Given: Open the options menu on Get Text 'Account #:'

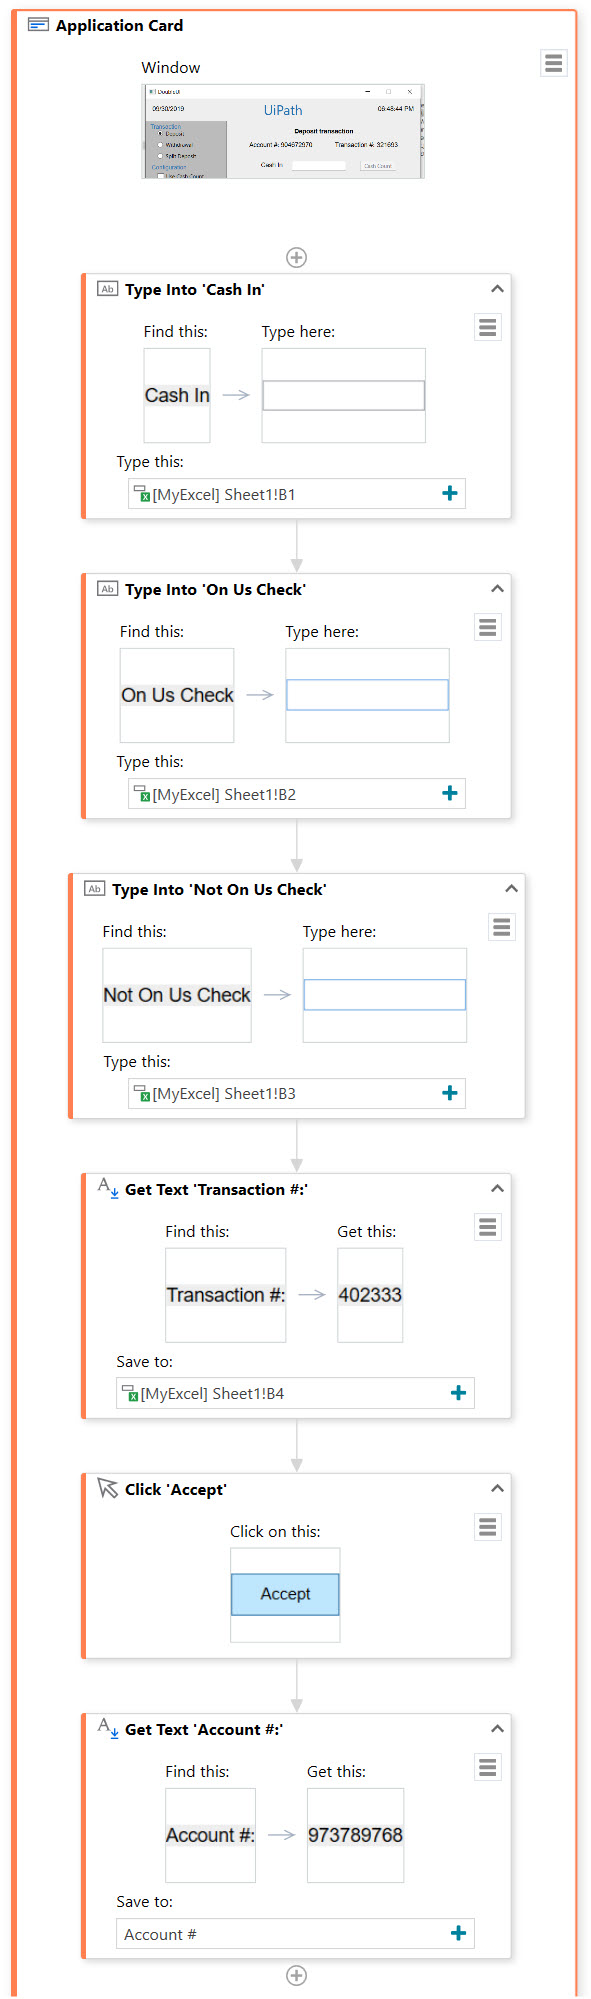Looking at the screenshot, I should pos(487,1767).
